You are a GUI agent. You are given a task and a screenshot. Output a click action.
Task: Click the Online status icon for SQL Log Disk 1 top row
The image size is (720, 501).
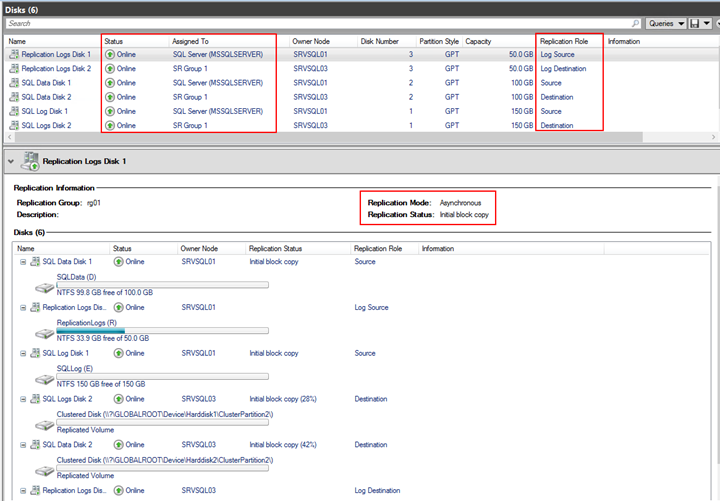pos(110,111)
